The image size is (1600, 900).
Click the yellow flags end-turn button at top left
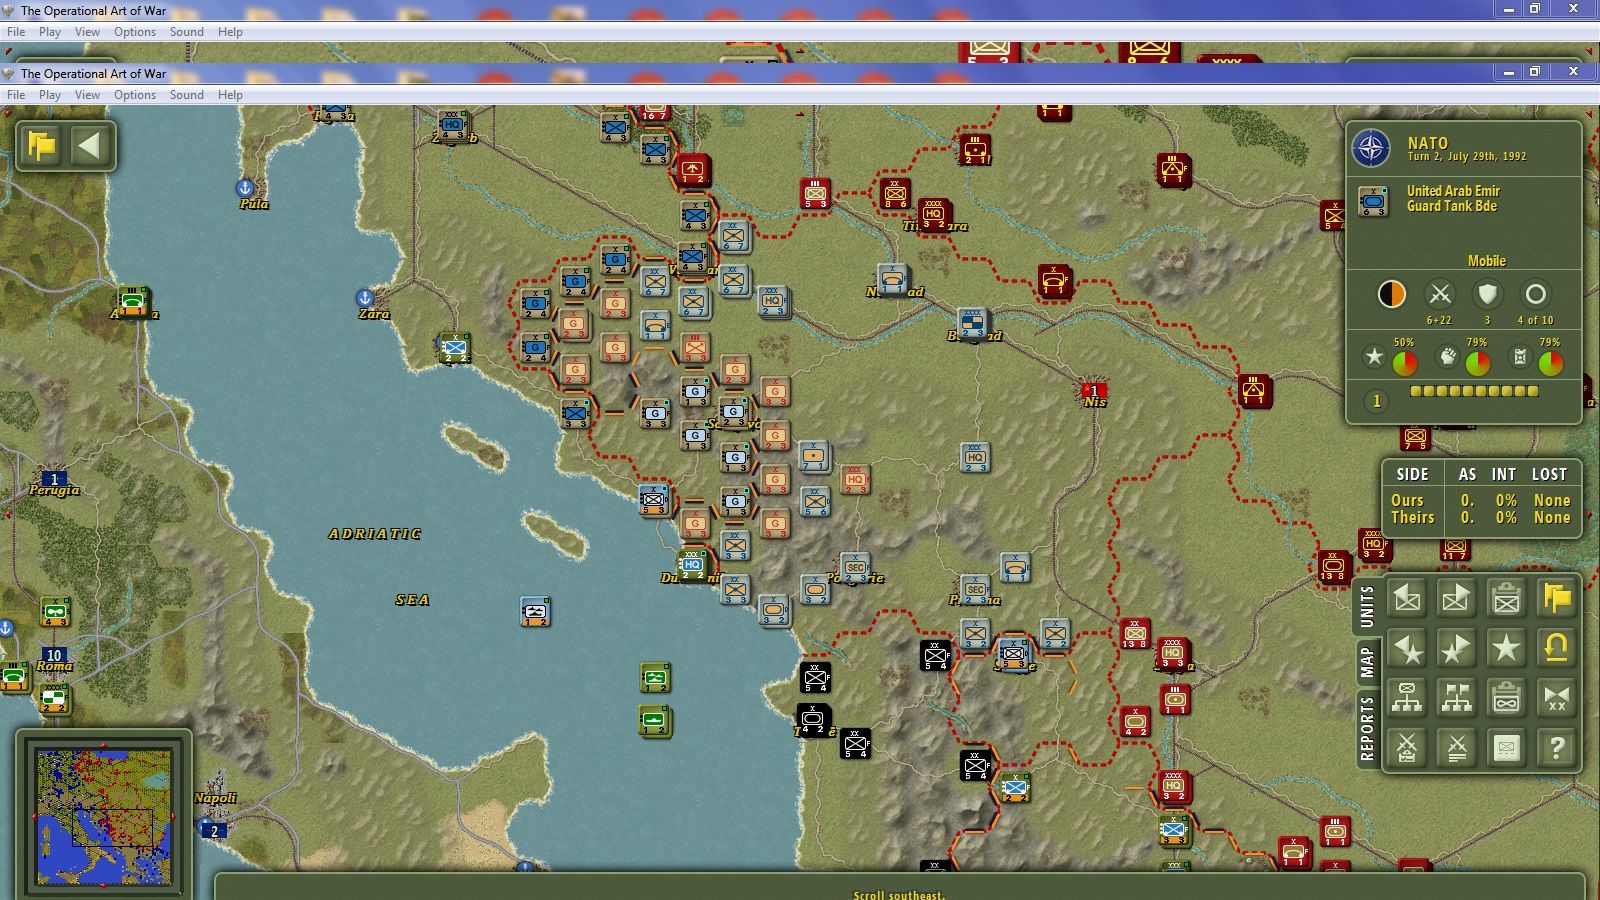click(42, 146)
